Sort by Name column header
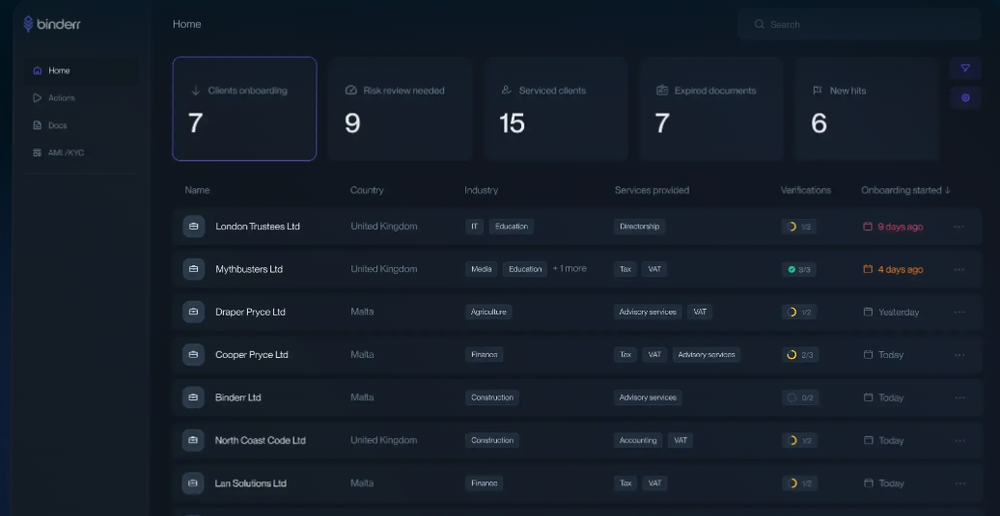The width and height of the screenshot is (1000, 516). click(197, 190)
